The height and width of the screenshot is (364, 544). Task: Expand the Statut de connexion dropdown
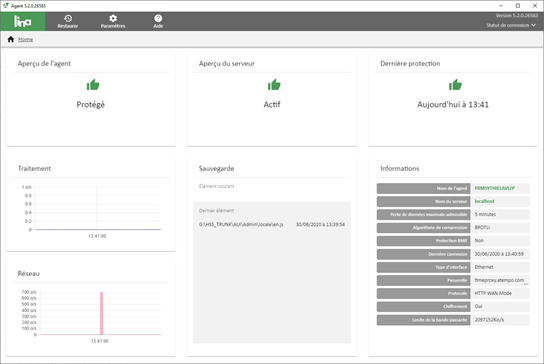[511, 25]
